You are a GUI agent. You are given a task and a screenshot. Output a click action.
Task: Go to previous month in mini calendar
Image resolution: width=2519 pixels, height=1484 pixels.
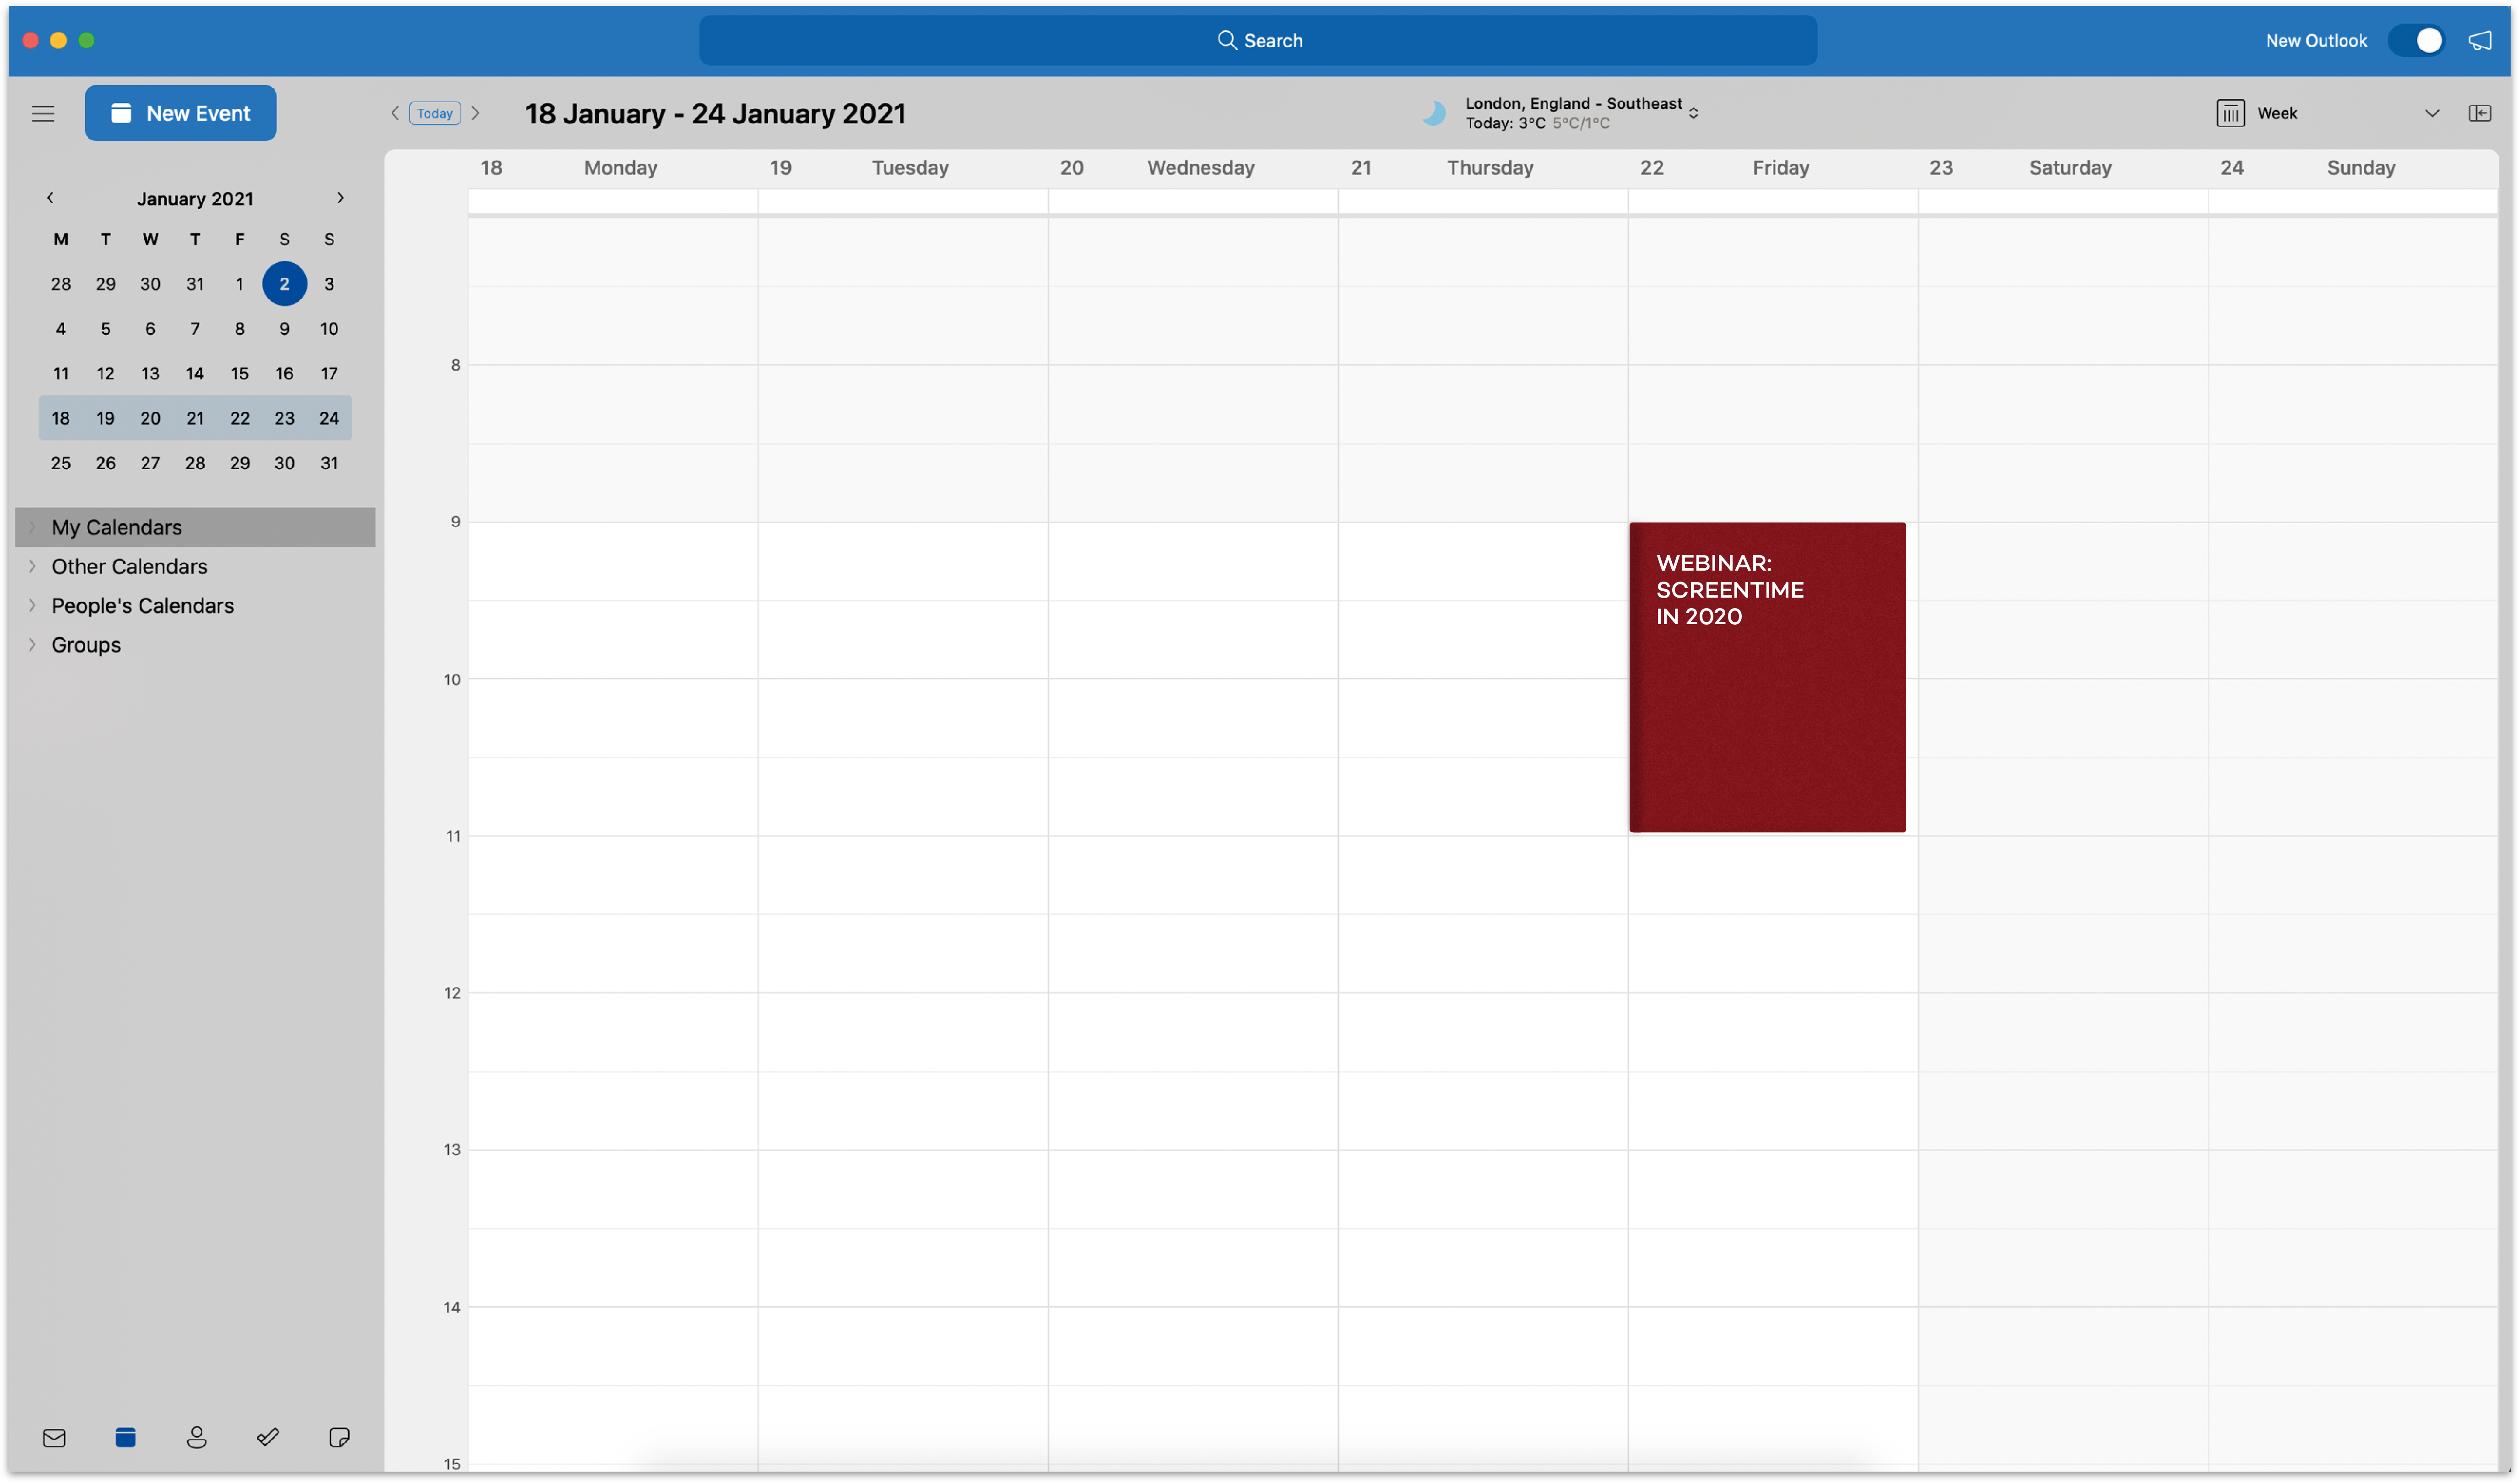pyautogui.click(x=50, y=198)
